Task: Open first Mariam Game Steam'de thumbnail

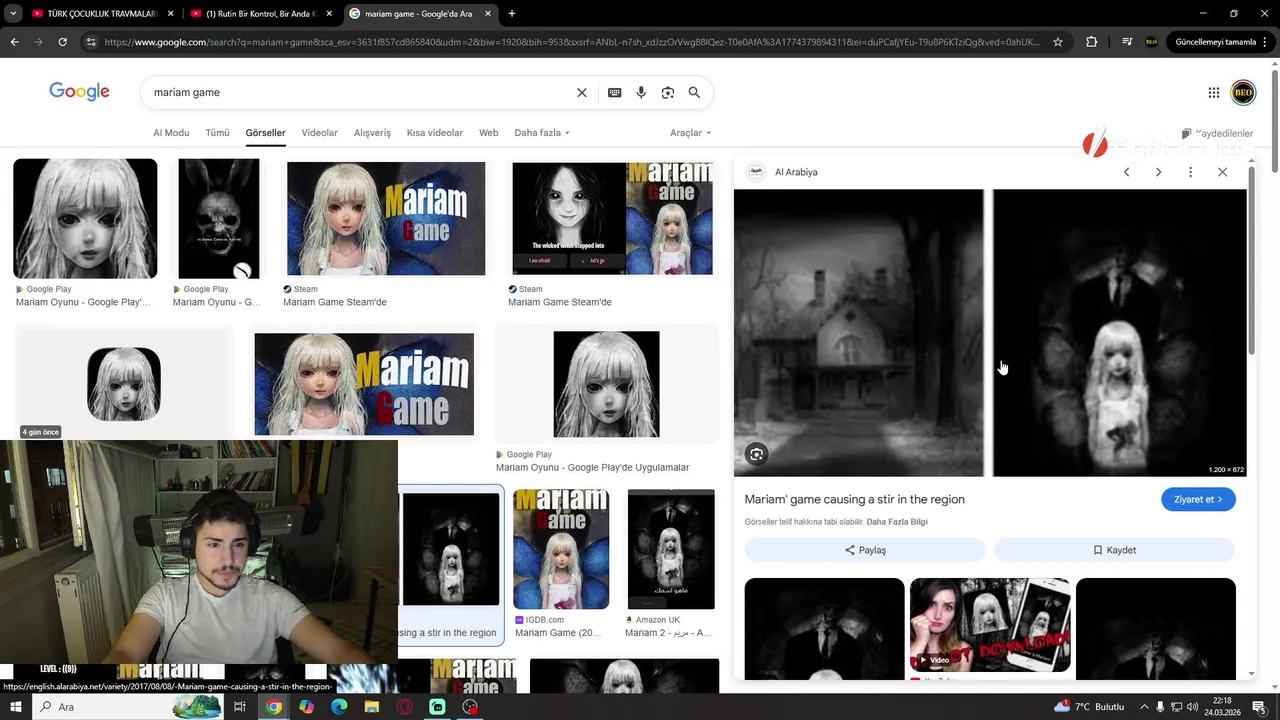Action: point(386,218)
